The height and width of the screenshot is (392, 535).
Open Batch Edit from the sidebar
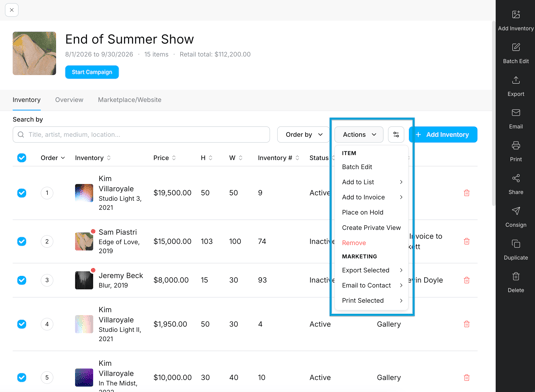[516, 47]
